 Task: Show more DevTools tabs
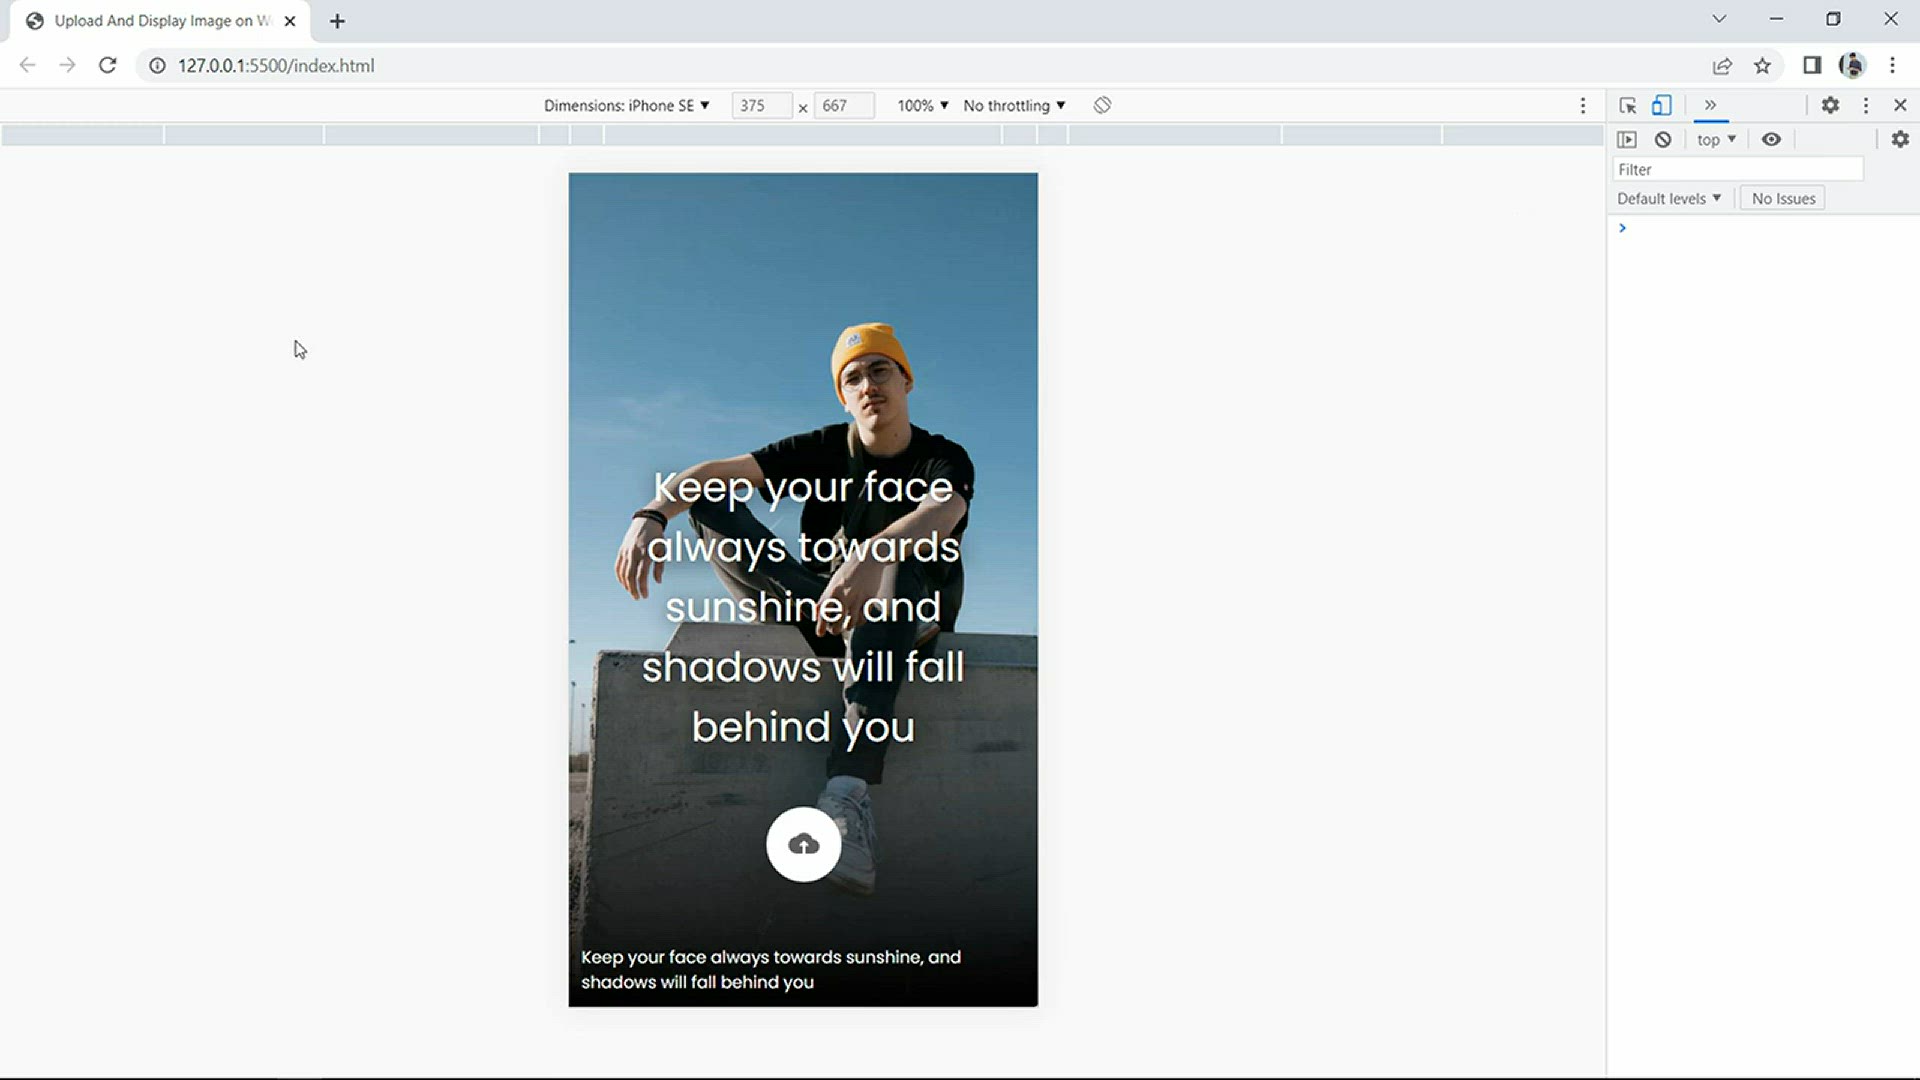[x=1710, y=105]
